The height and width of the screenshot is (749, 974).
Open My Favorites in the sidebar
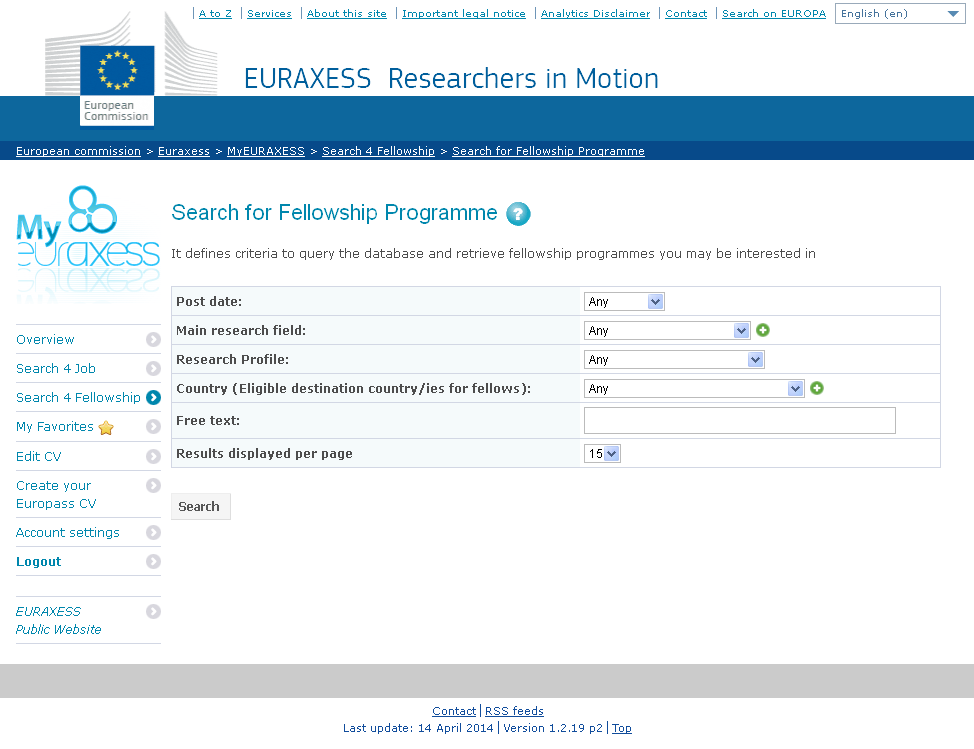point(55,427)
